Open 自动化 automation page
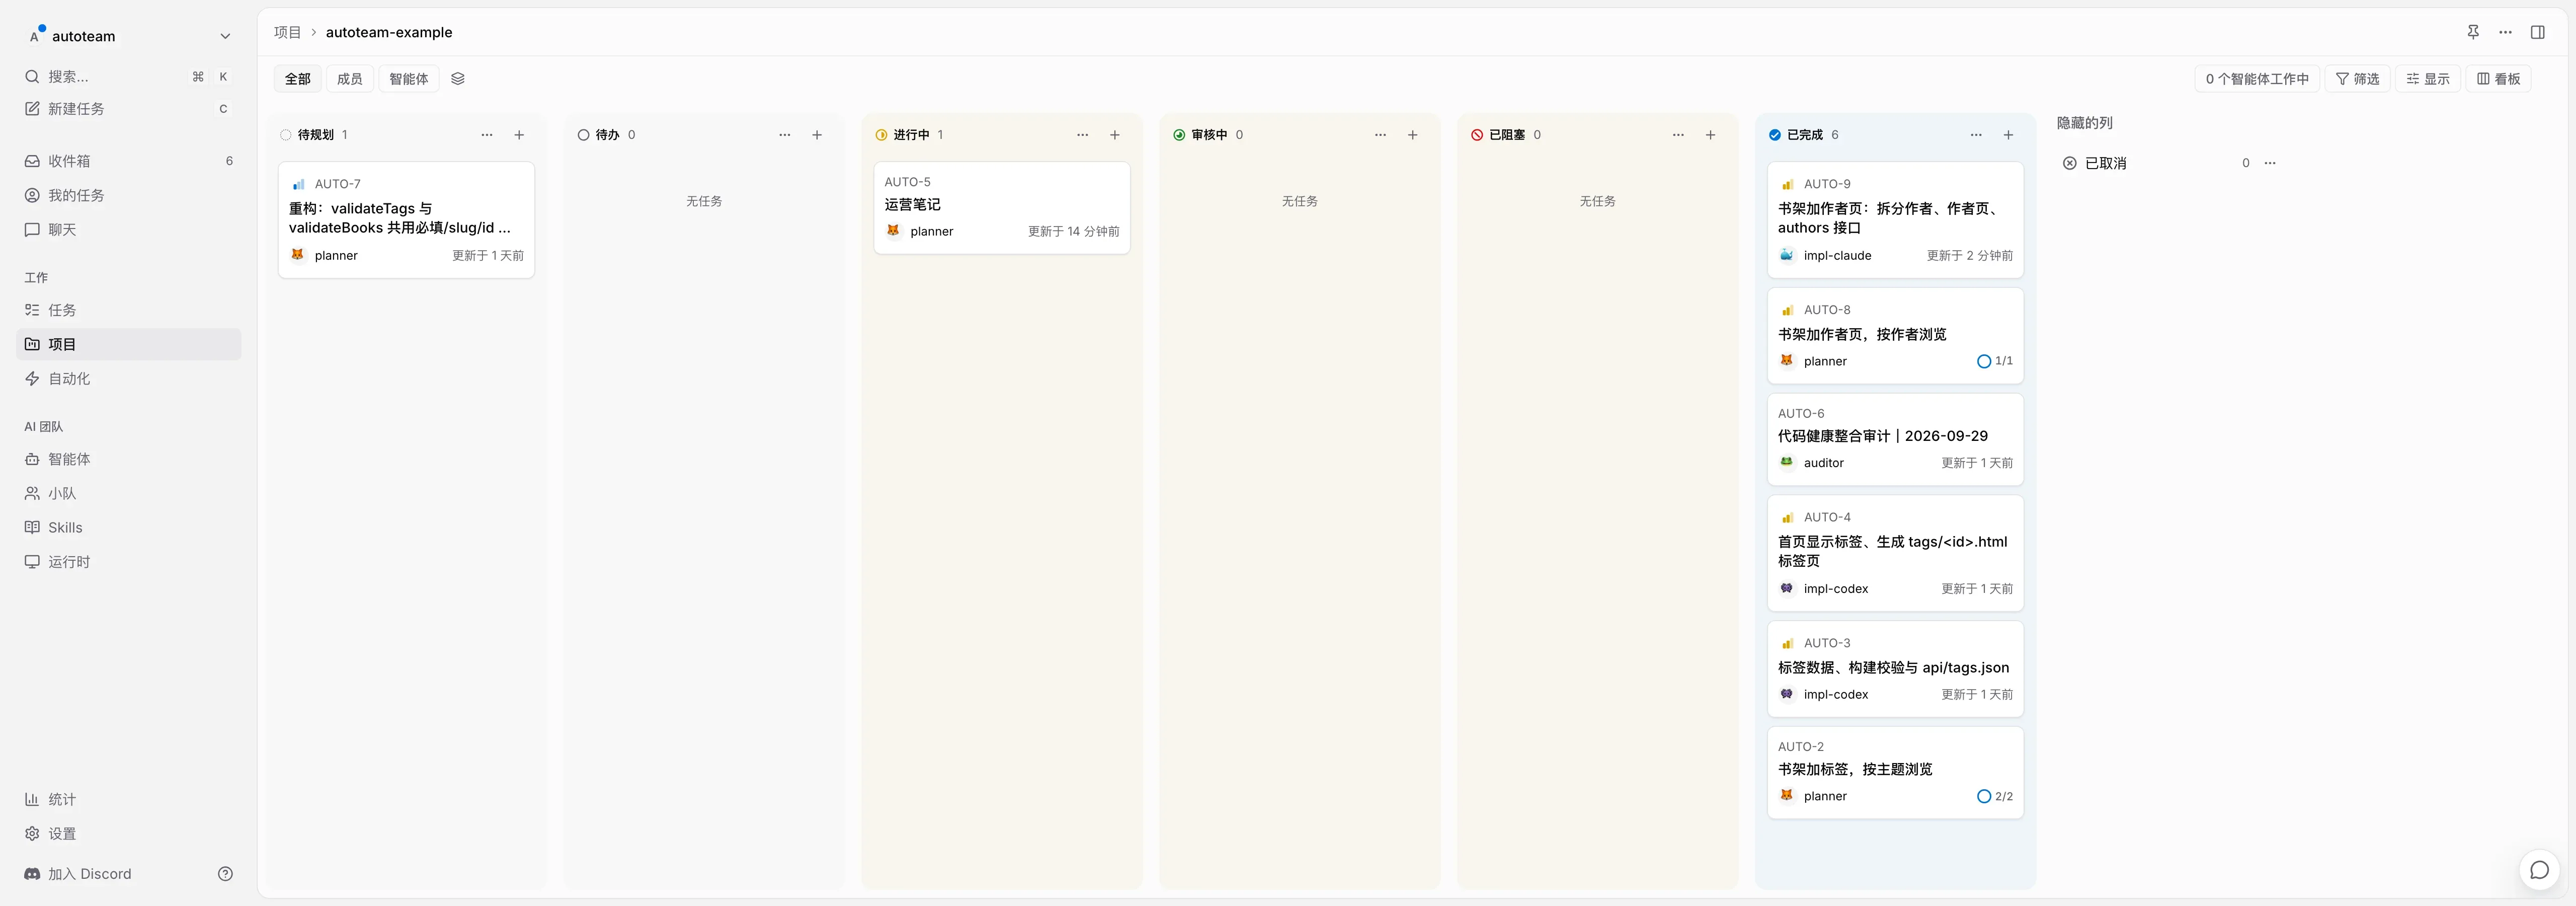Screen dimensions: 2576x906 pos(129,379)
